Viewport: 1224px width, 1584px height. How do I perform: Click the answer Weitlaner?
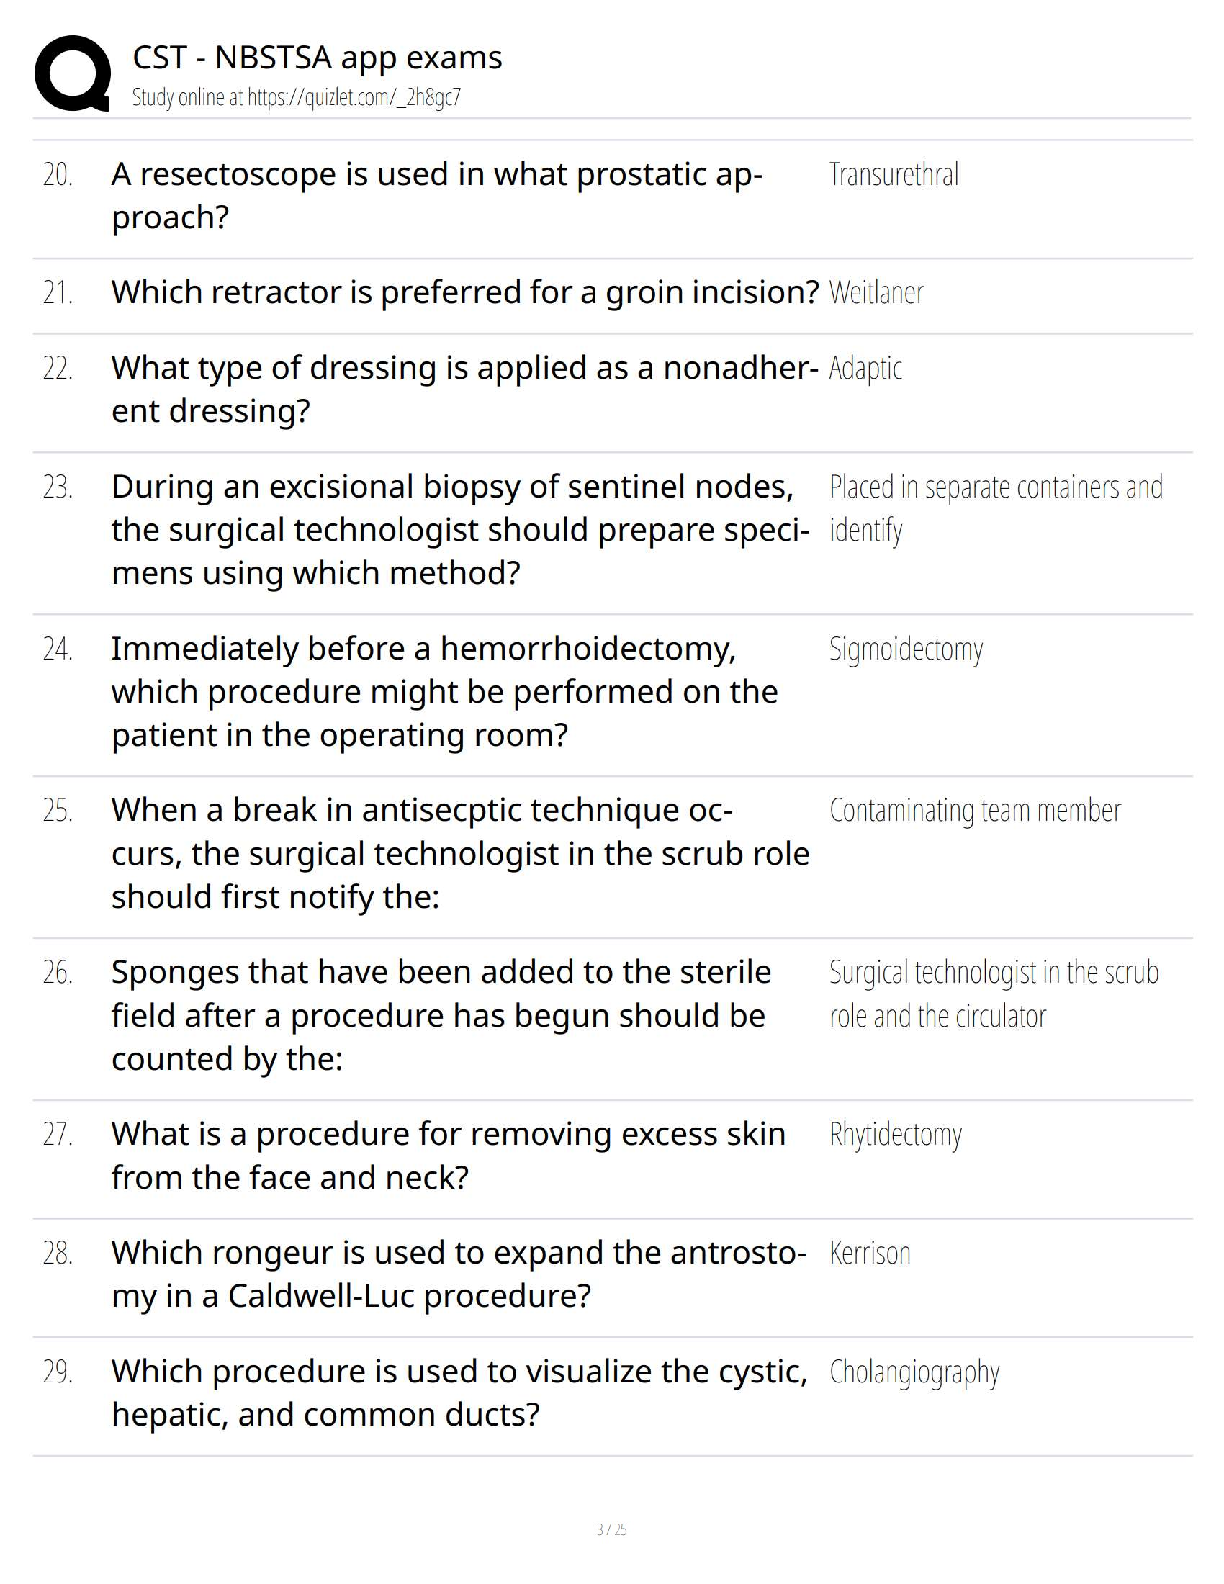pos(876,293)
